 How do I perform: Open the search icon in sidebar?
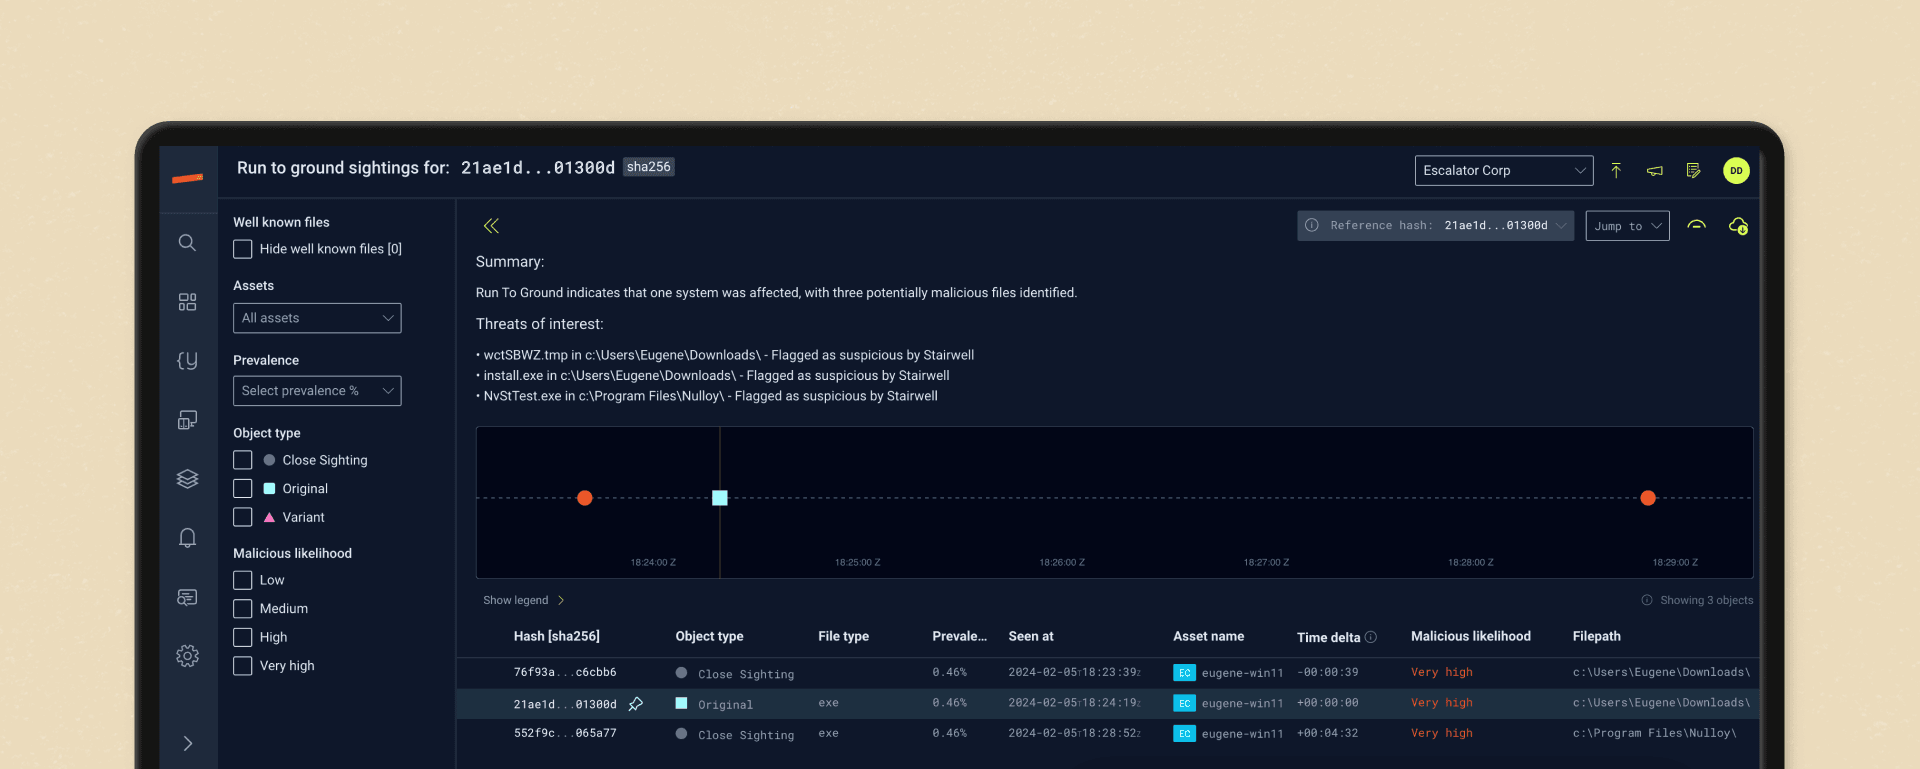pyautogui.click(x=187, y=243)
